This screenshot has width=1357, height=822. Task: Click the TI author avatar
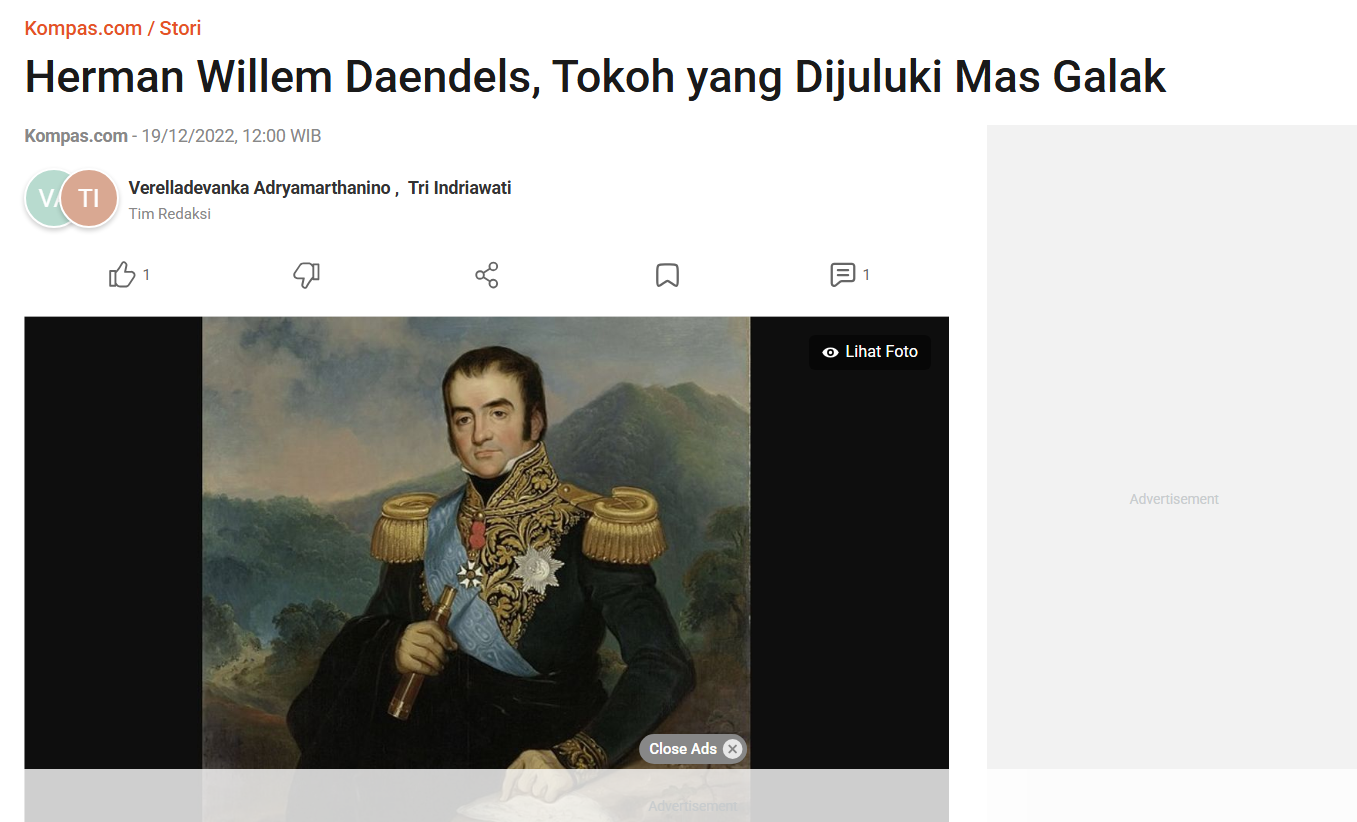click(x=89, y=198)
